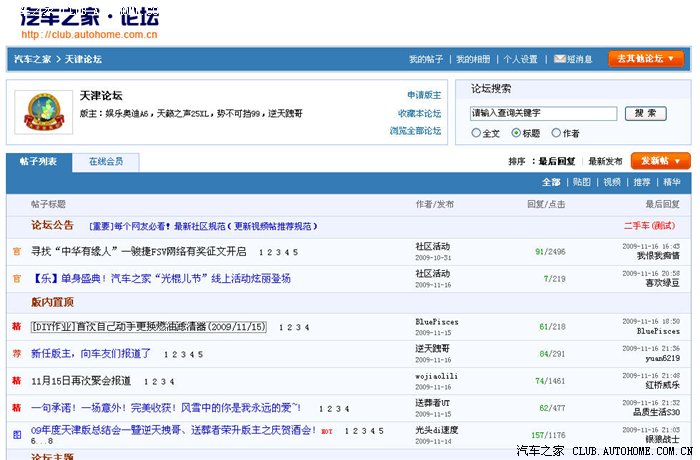Sort by 最后回复

(557, 161)
